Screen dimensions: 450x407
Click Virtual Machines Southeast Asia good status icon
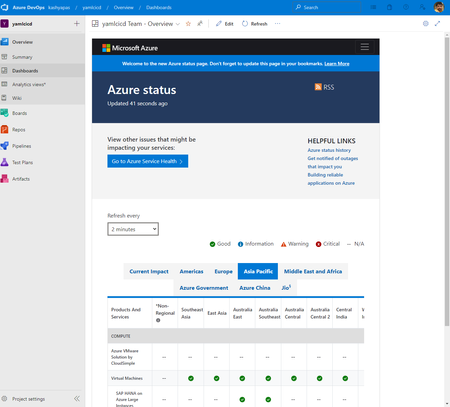pyautogui.click(x=191, y=378)
